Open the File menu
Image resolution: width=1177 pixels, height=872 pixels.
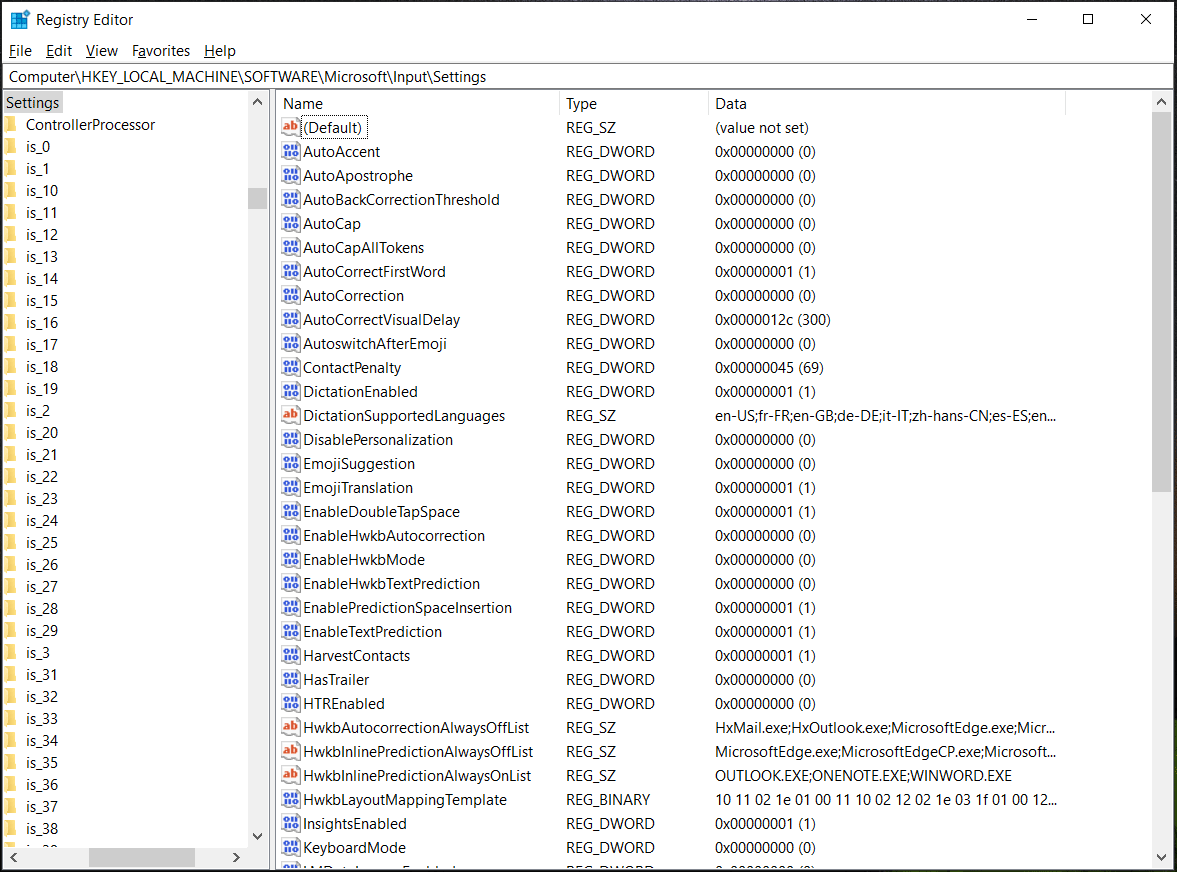20,51
